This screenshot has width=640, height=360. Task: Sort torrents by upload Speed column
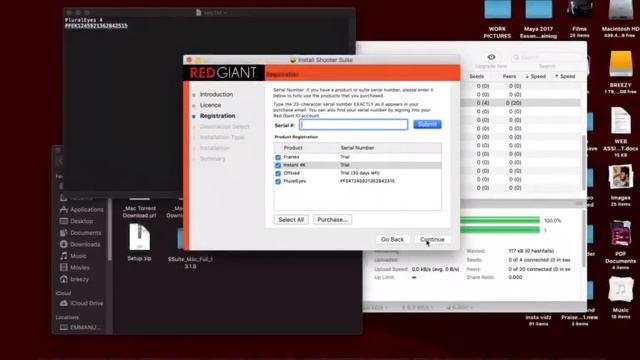coord(565,76)
